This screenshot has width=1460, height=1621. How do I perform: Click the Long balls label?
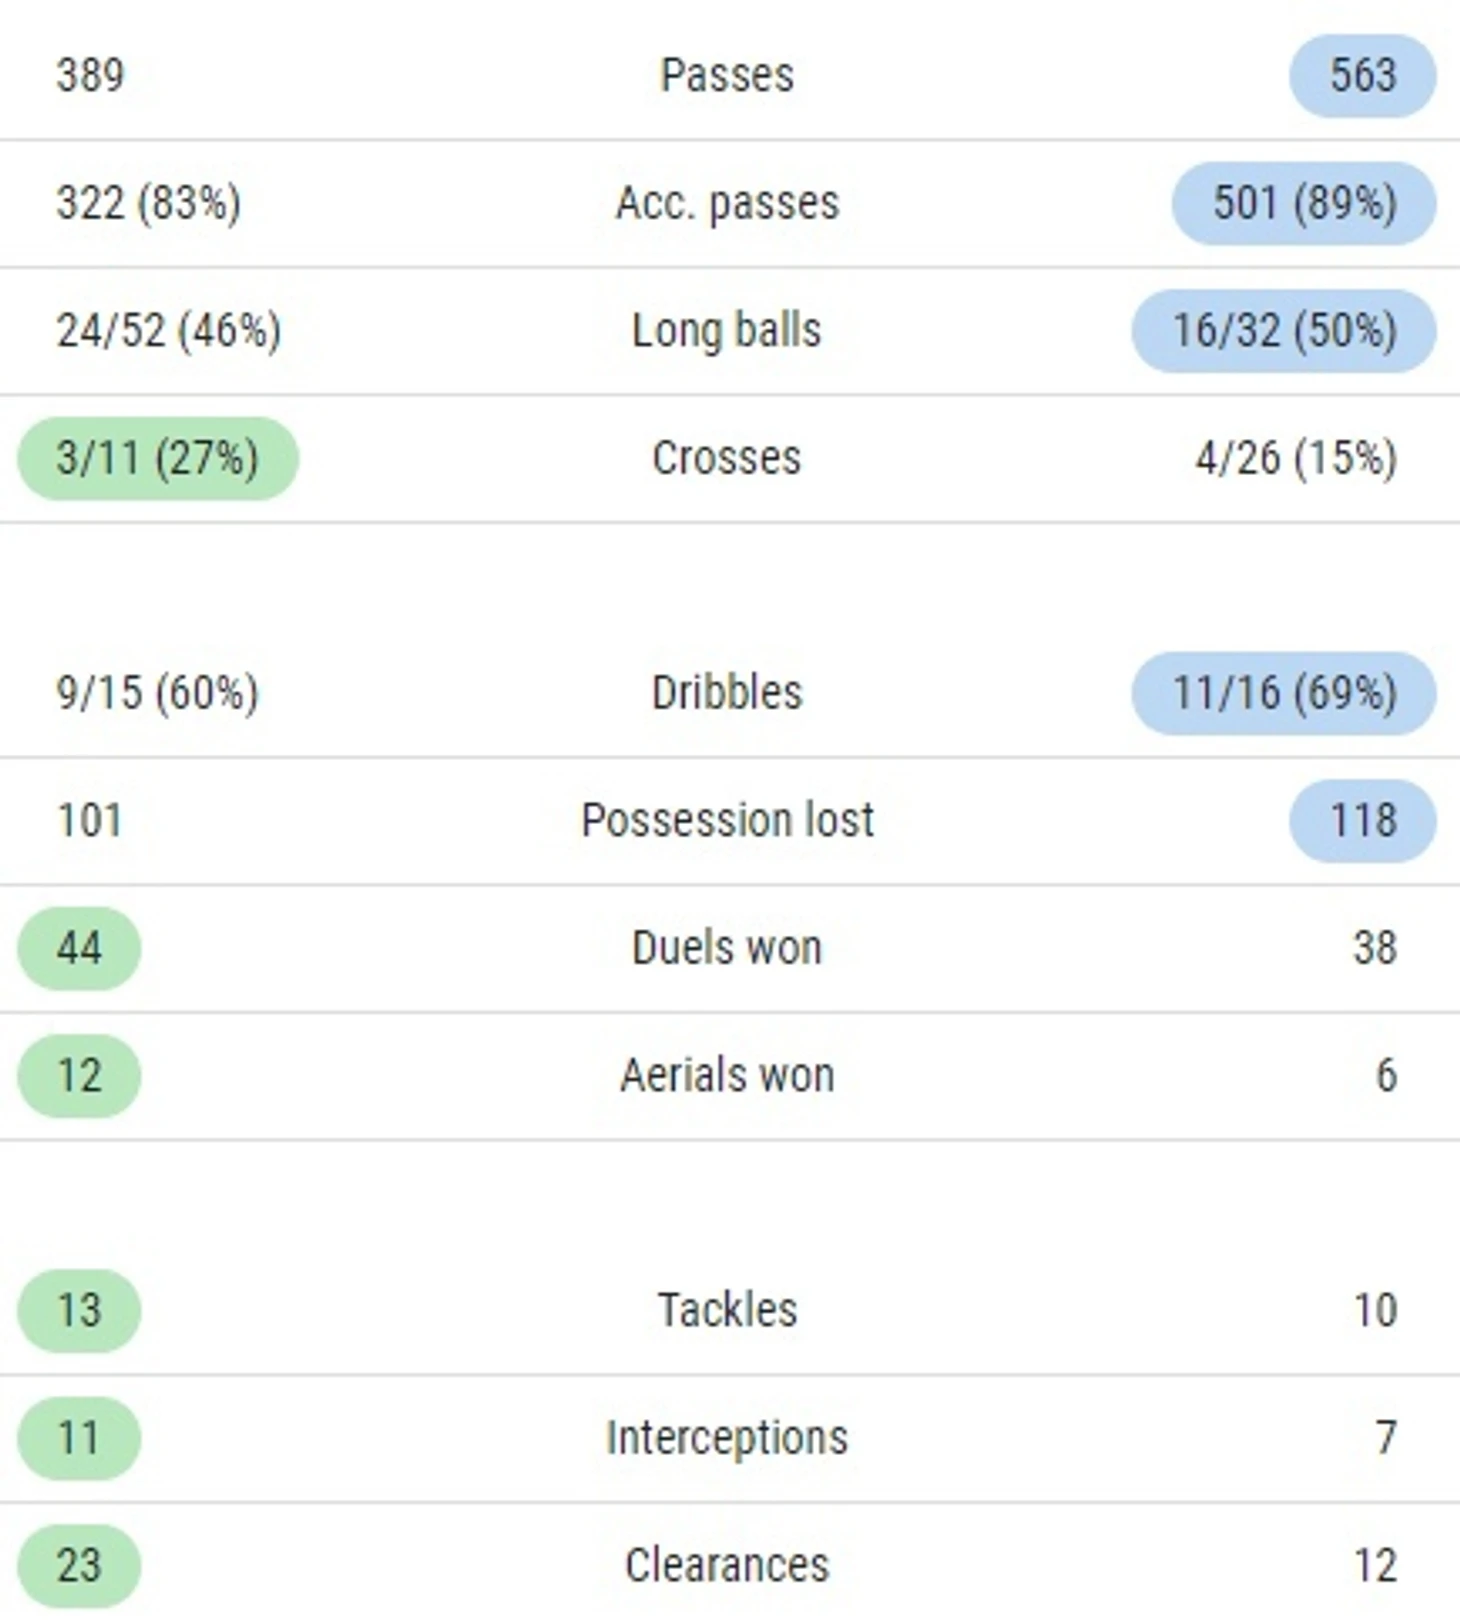pyautogui.click(x=727, y=331)
